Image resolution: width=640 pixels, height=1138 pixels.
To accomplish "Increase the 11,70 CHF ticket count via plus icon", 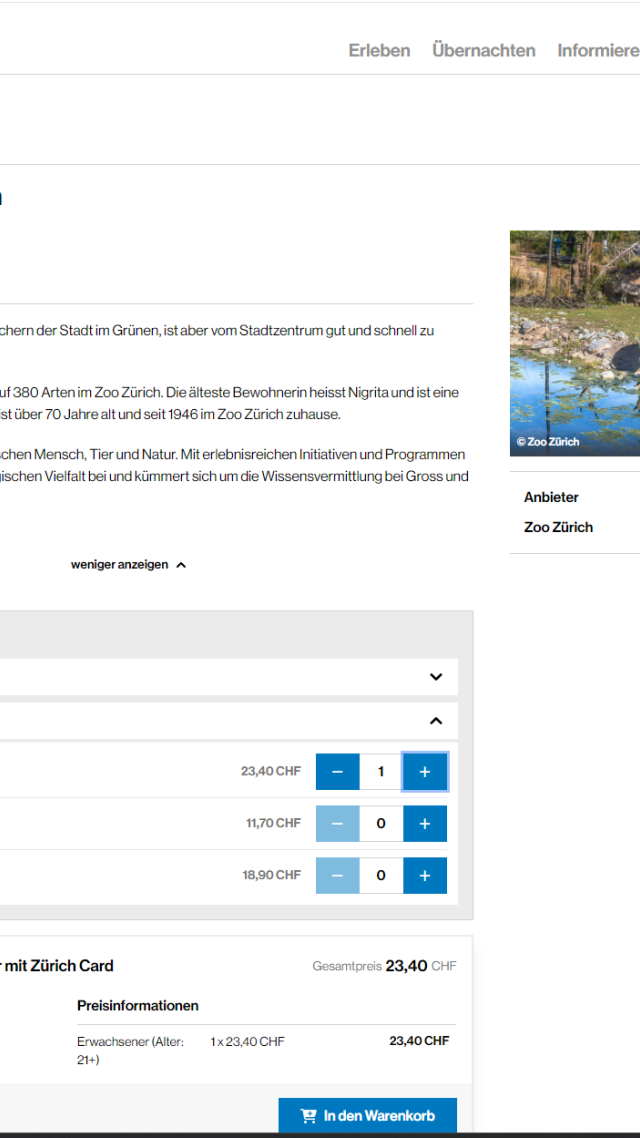I will coord(424,823).
